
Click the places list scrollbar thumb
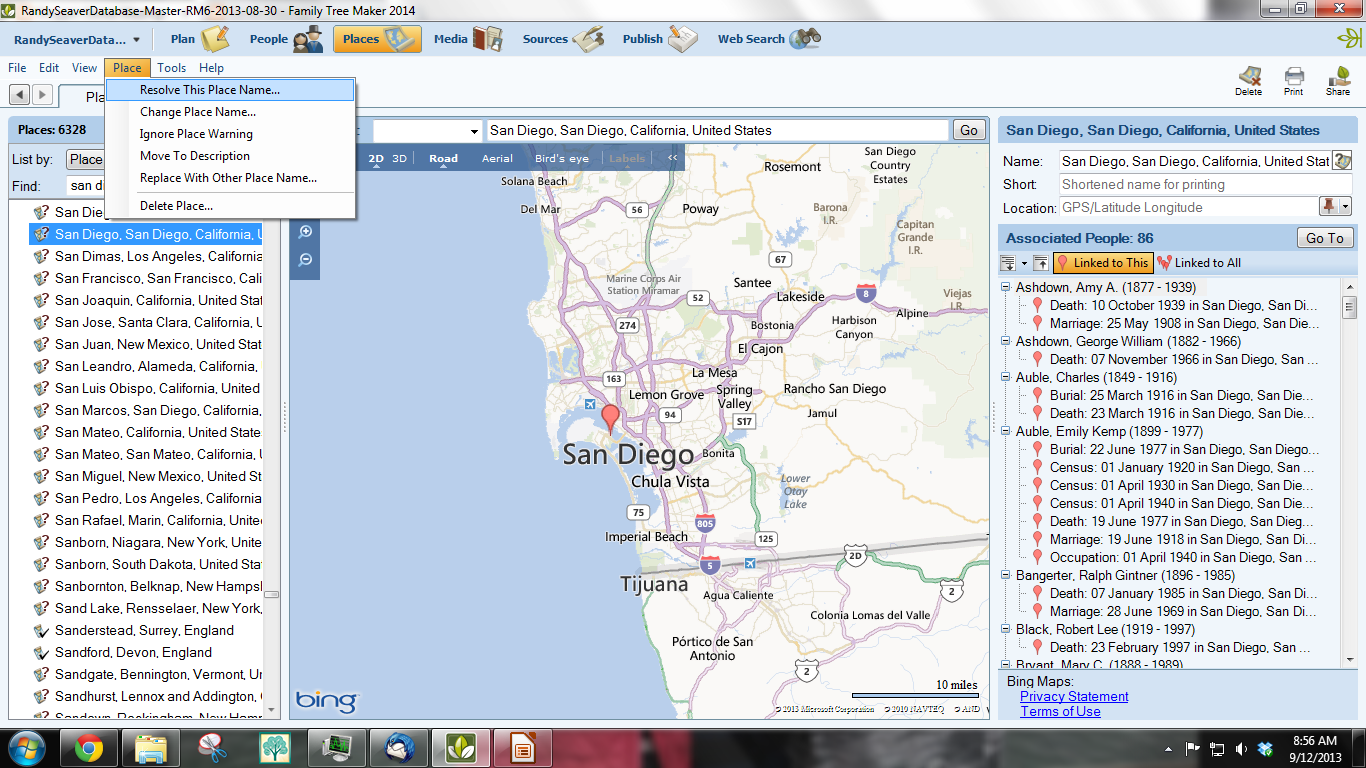coord(271,594)
